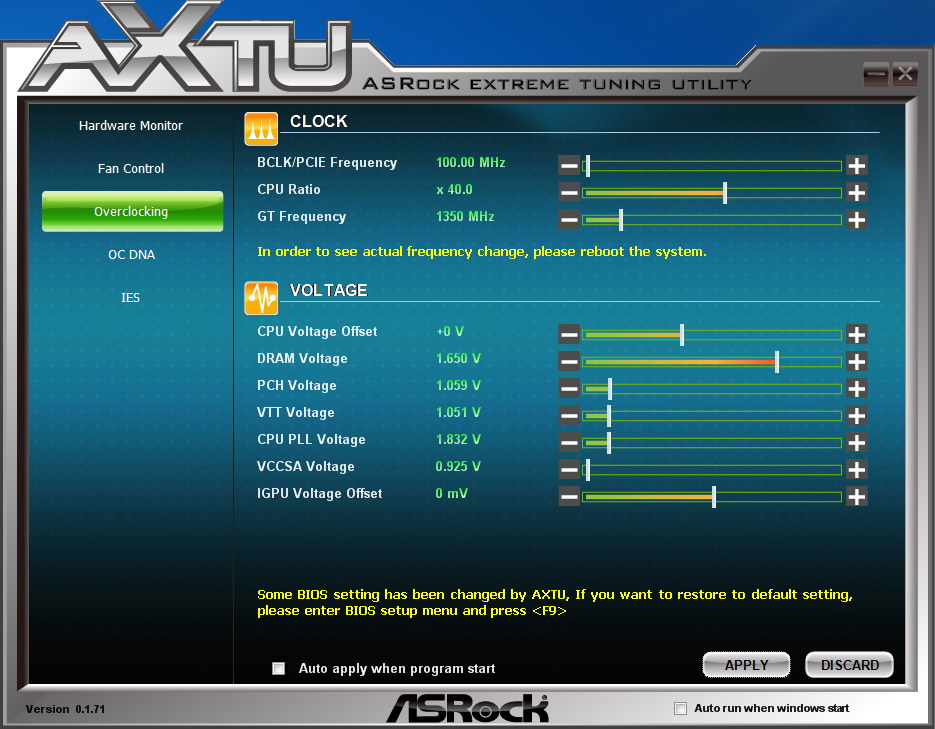Increase DRAM Voltage with plus button
Image resolution: width=935 pixels, height=729 pixels.
point(856,361)
